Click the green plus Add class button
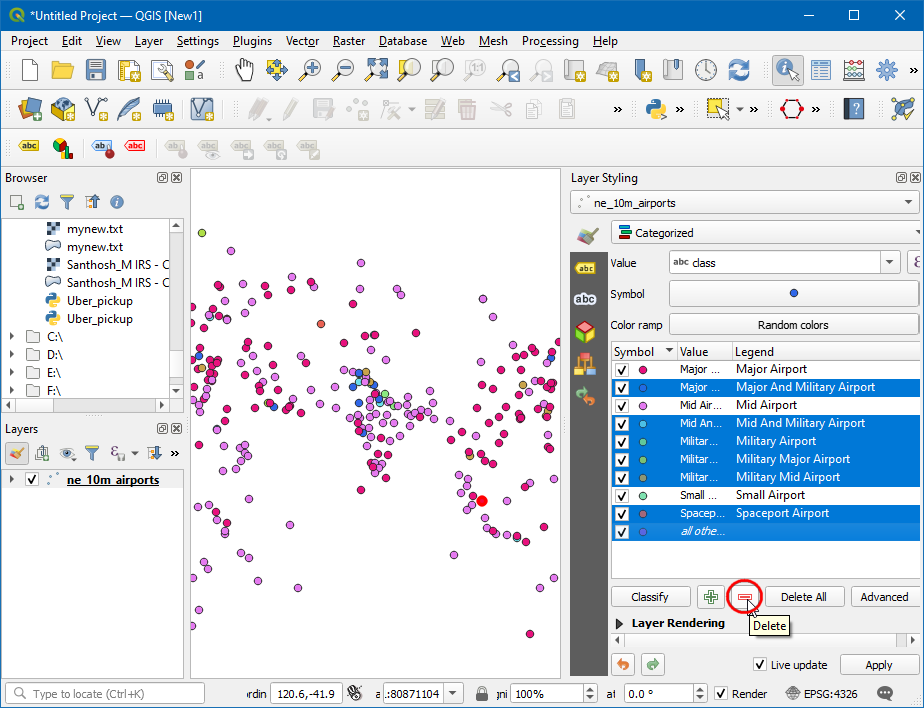The image size is (924, 708). [x=711, y=597]
